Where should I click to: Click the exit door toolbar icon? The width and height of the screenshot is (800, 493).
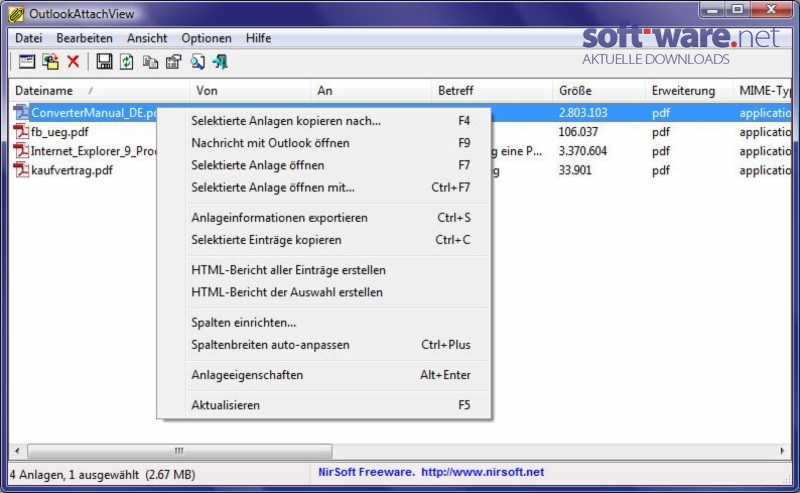click(x=220, y=62)
